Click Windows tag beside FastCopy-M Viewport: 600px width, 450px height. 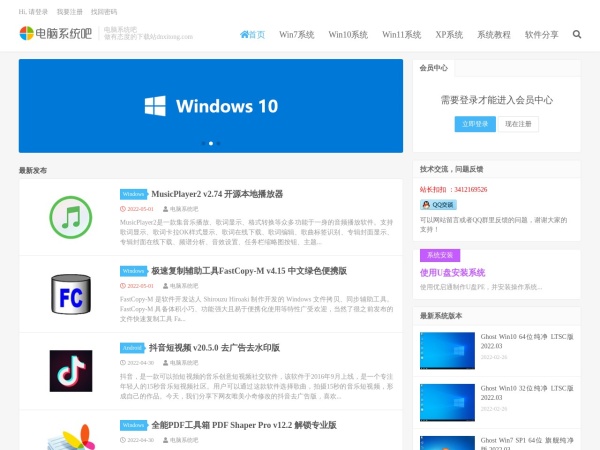tap(134, 271)
